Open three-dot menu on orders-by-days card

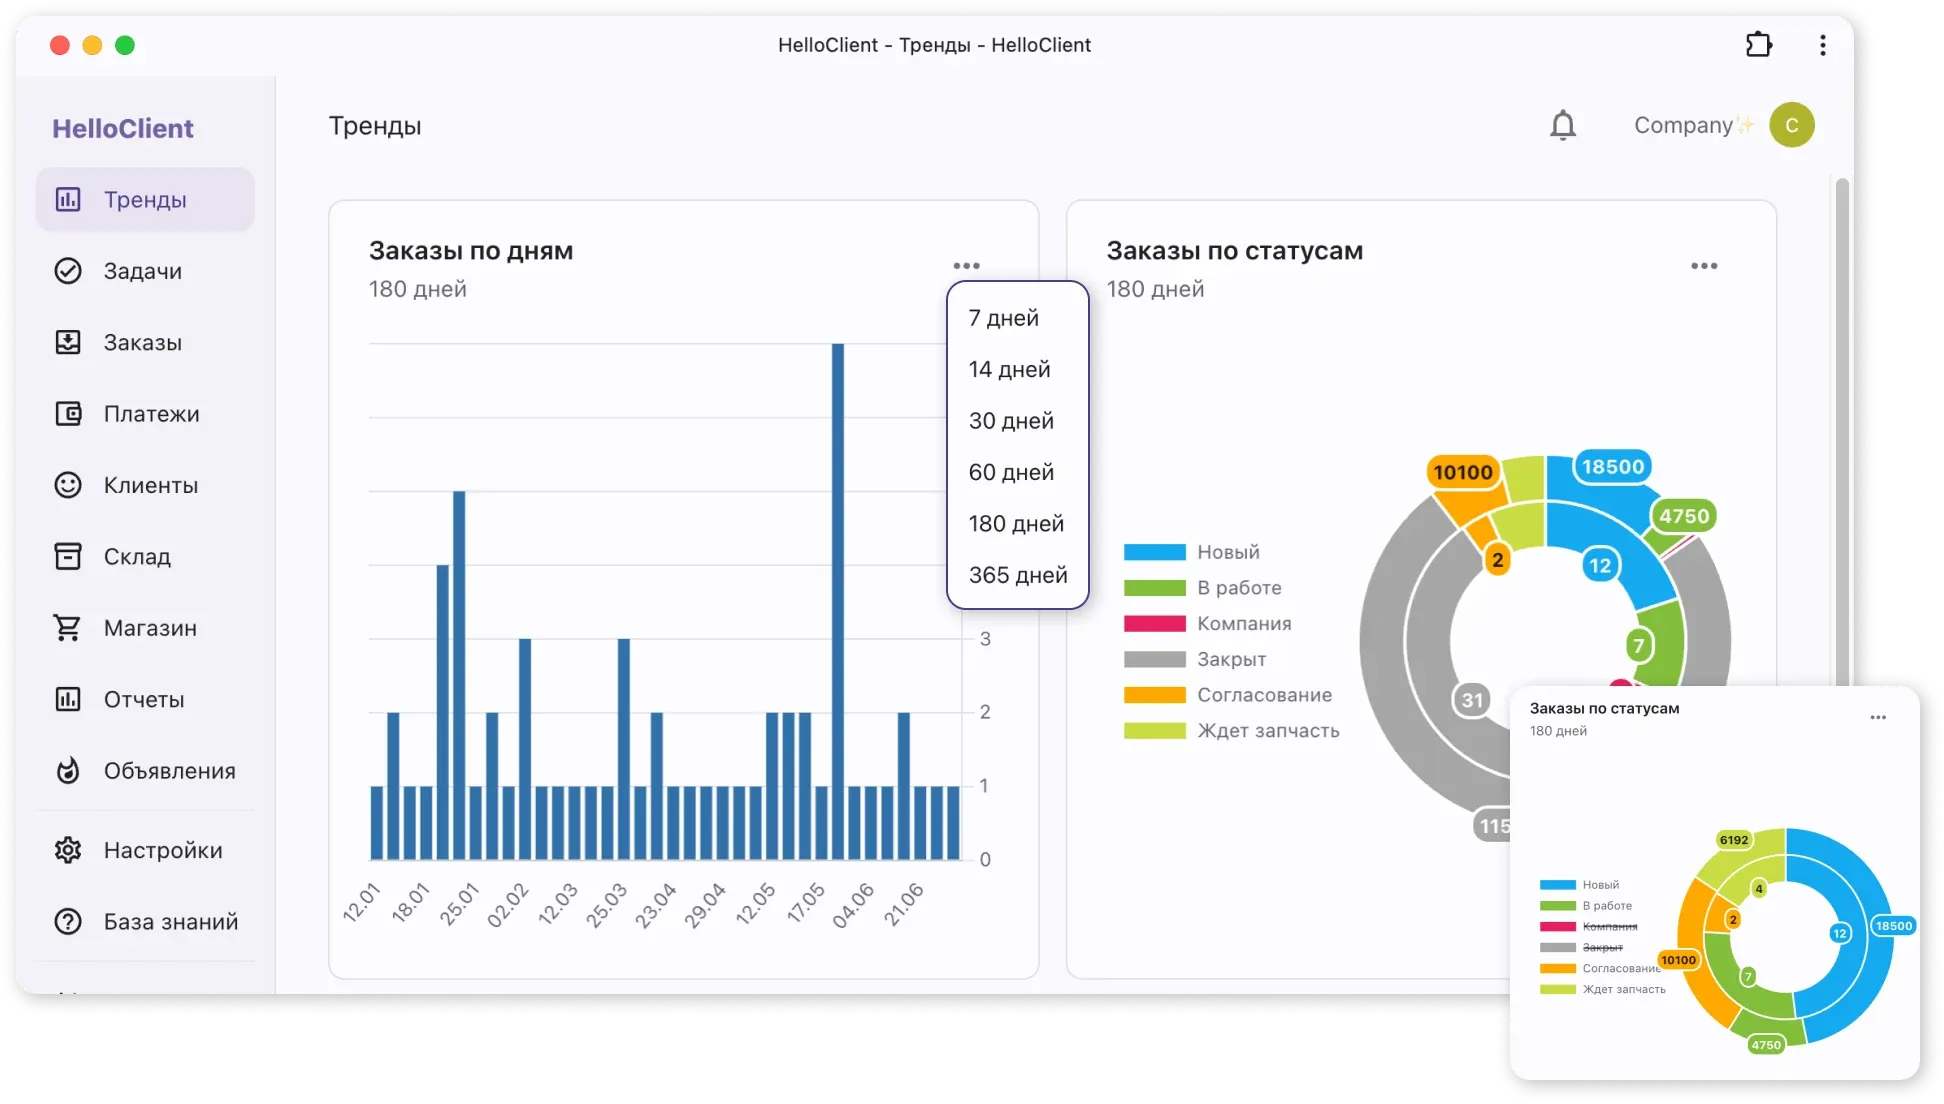pos(966,266)
